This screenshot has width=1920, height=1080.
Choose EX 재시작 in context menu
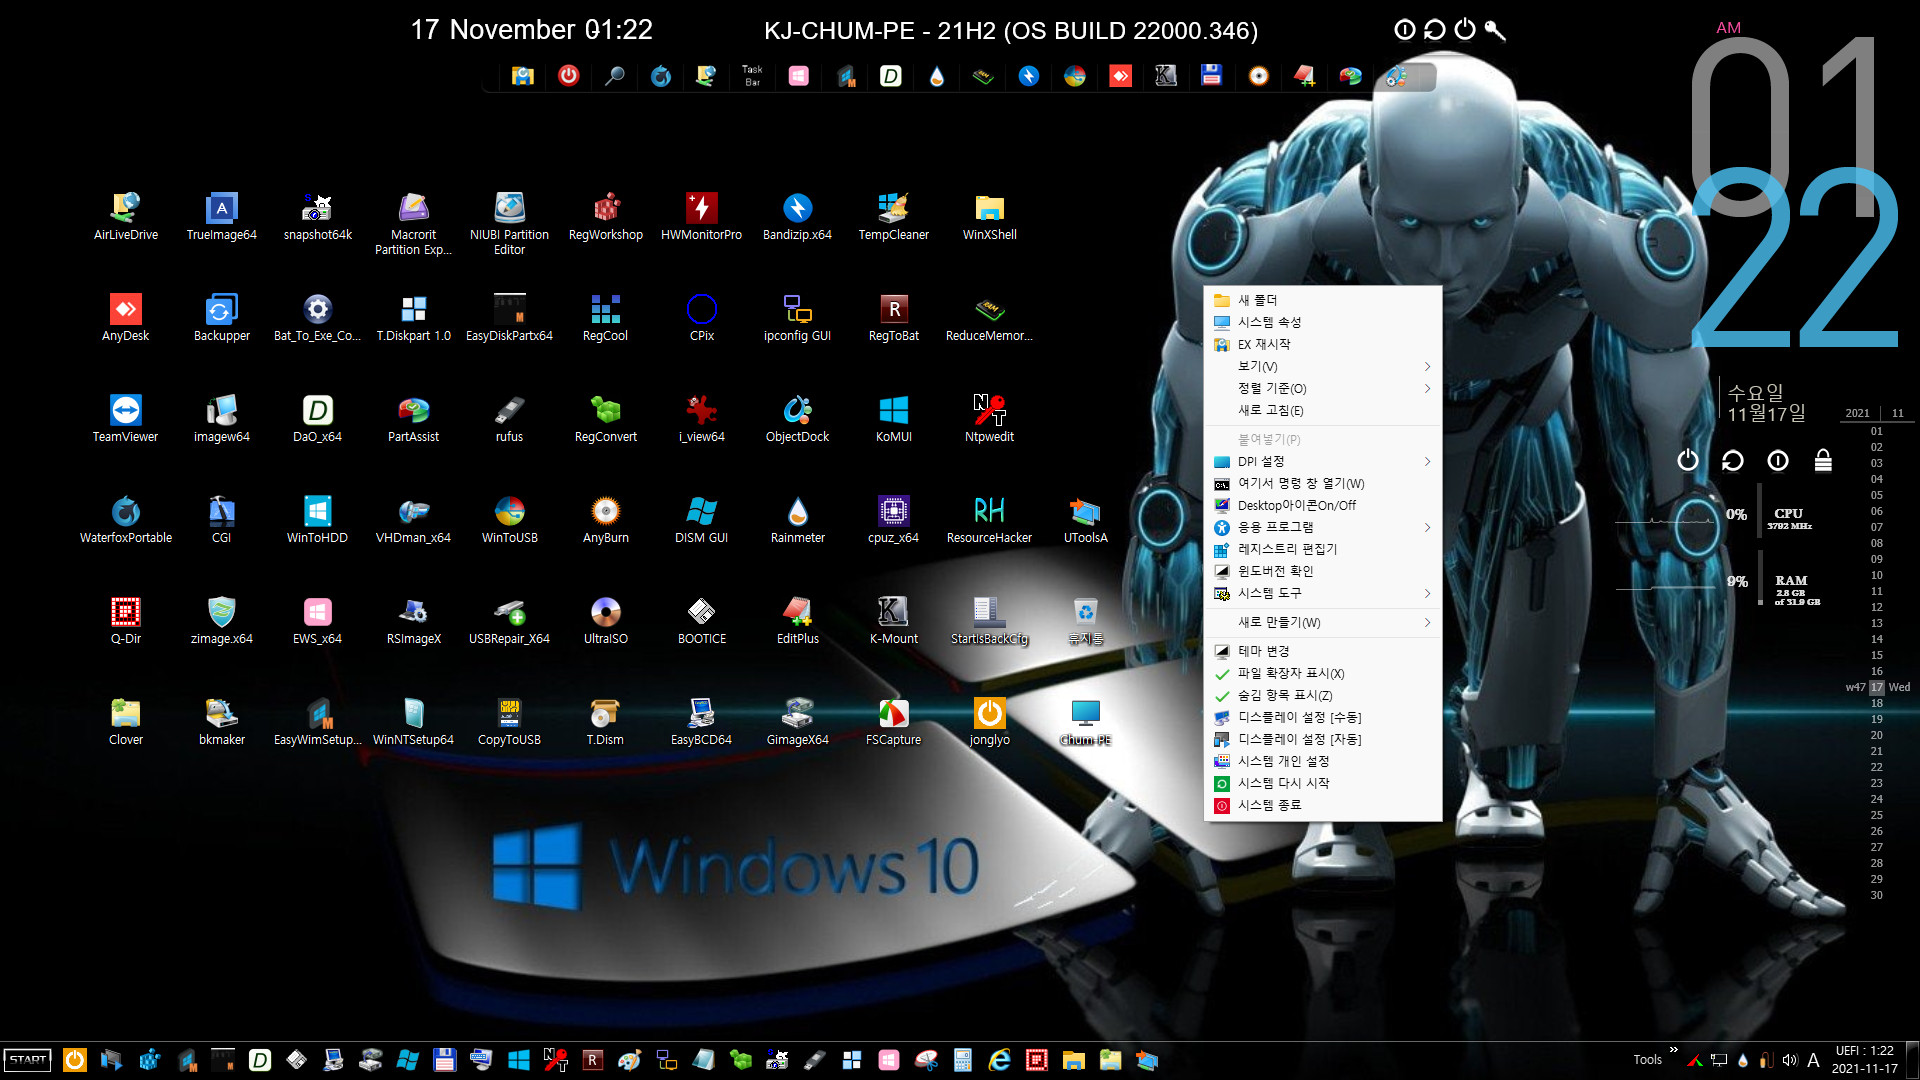click(1322, 344)
